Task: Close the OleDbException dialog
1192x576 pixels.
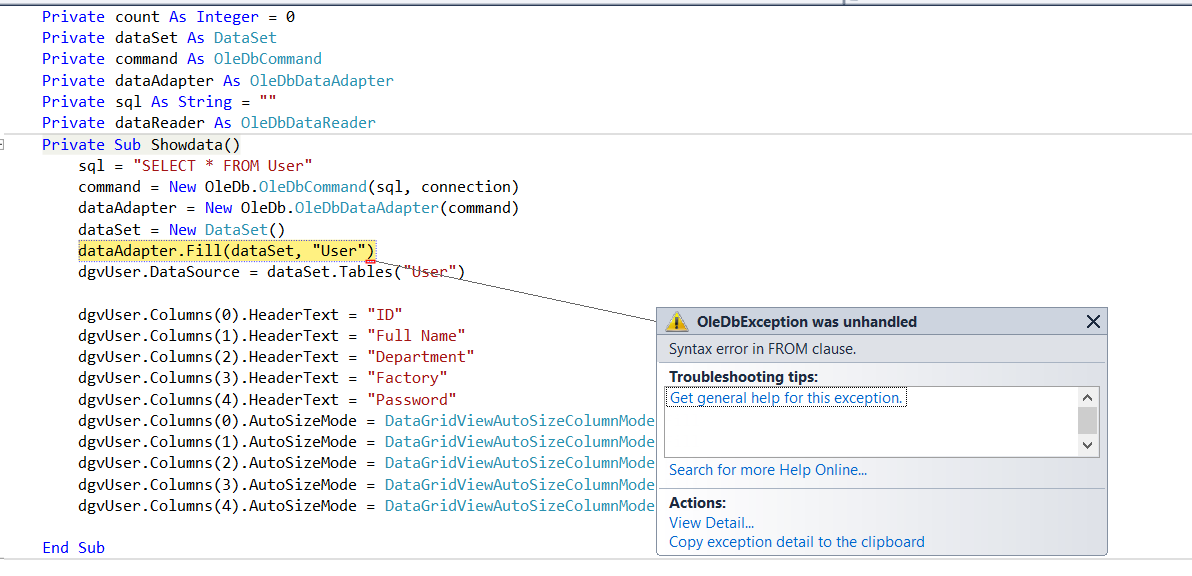Action: click(x=1092, y=322)
